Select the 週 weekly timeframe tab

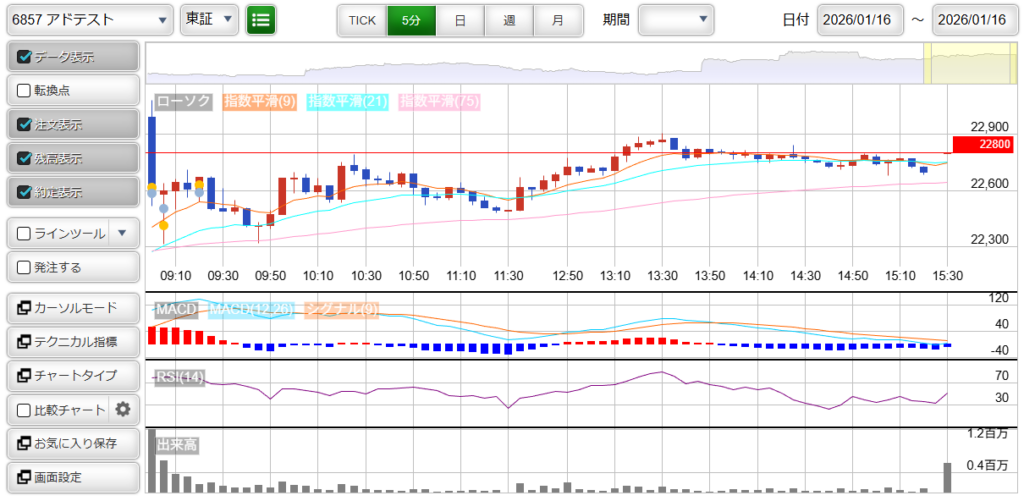[x=509, y=20]
